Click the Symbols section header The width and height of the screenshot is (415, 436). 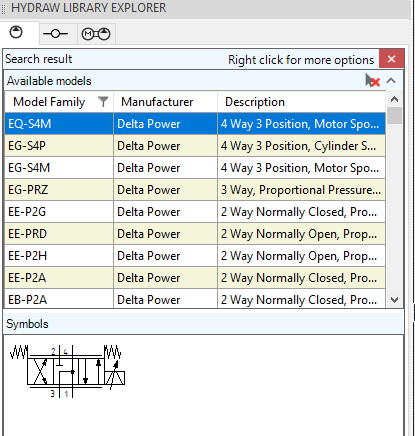coord(203,324)
